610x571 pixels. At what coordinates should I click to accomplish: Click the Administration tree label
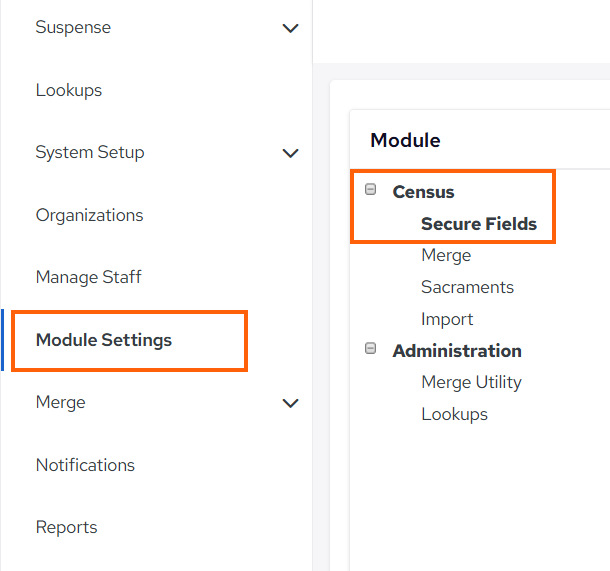[x=457, y=351]
